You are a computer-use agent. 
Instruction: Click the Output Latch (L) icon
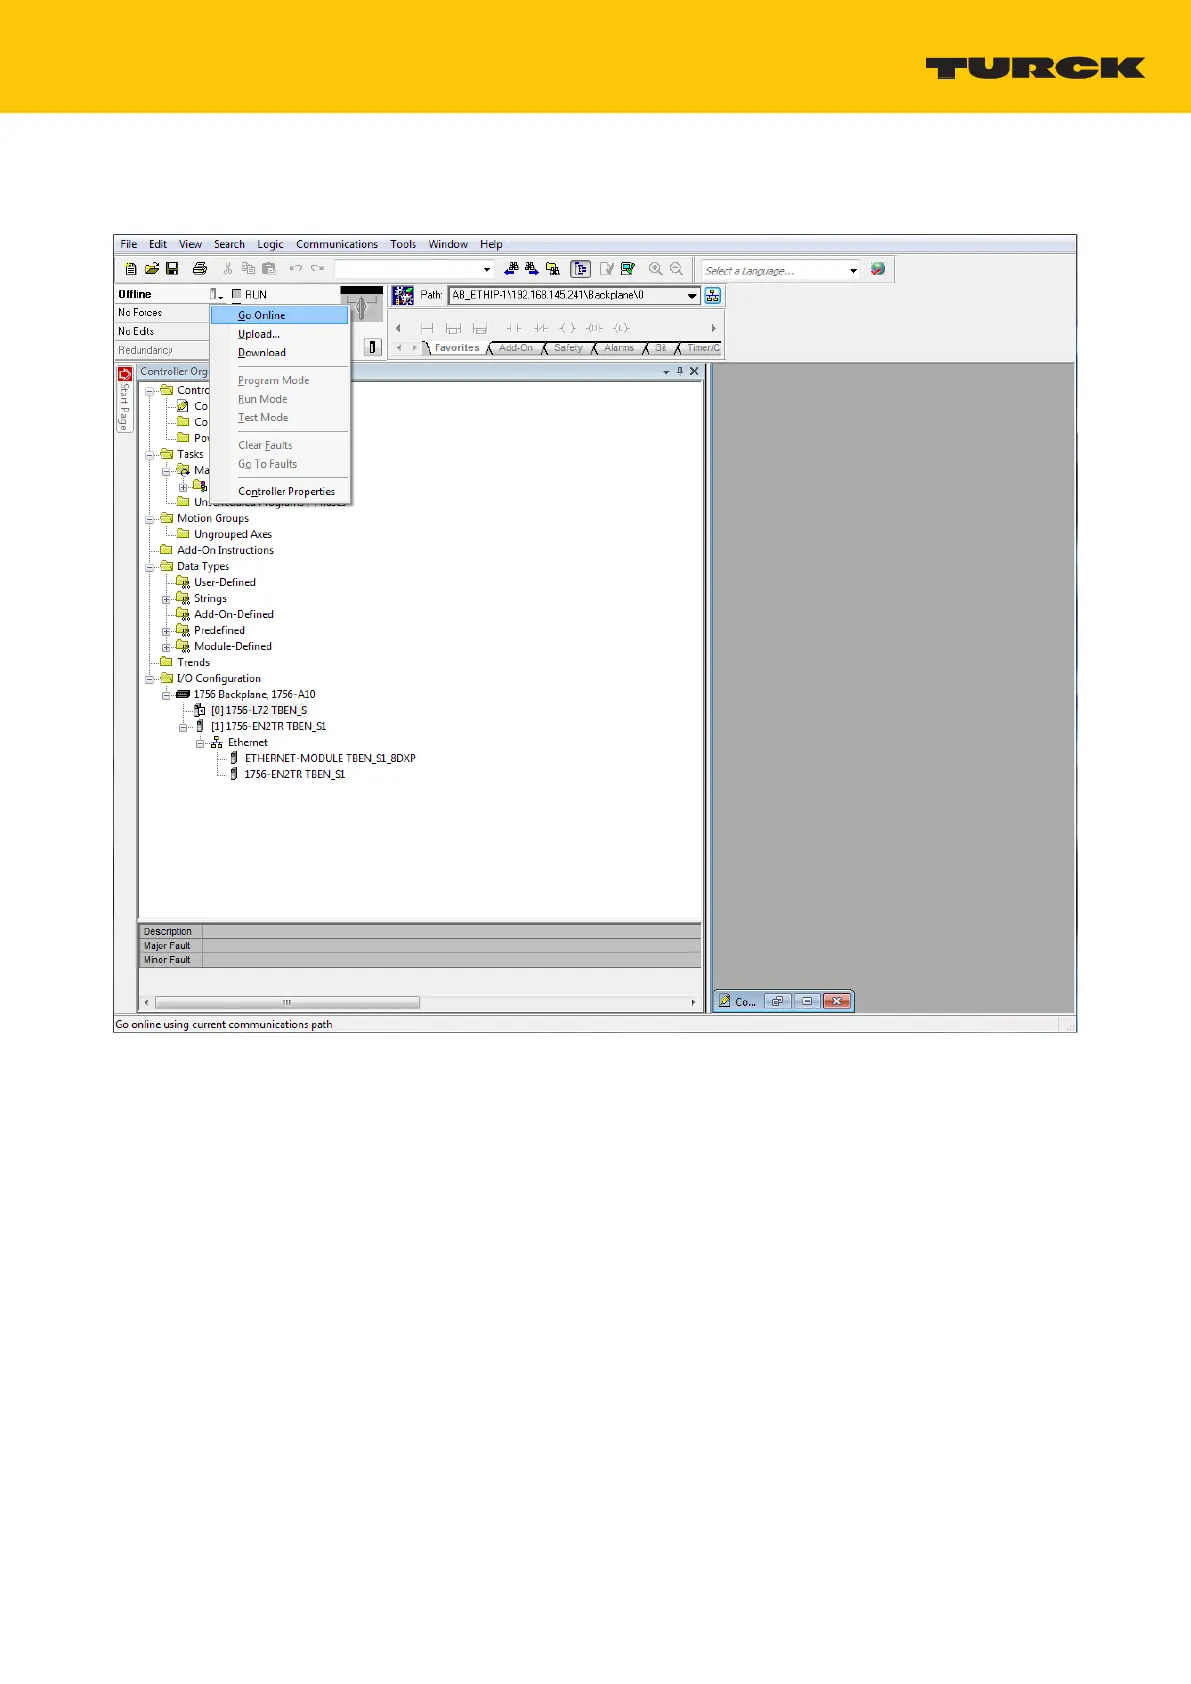tap(621, 328)
